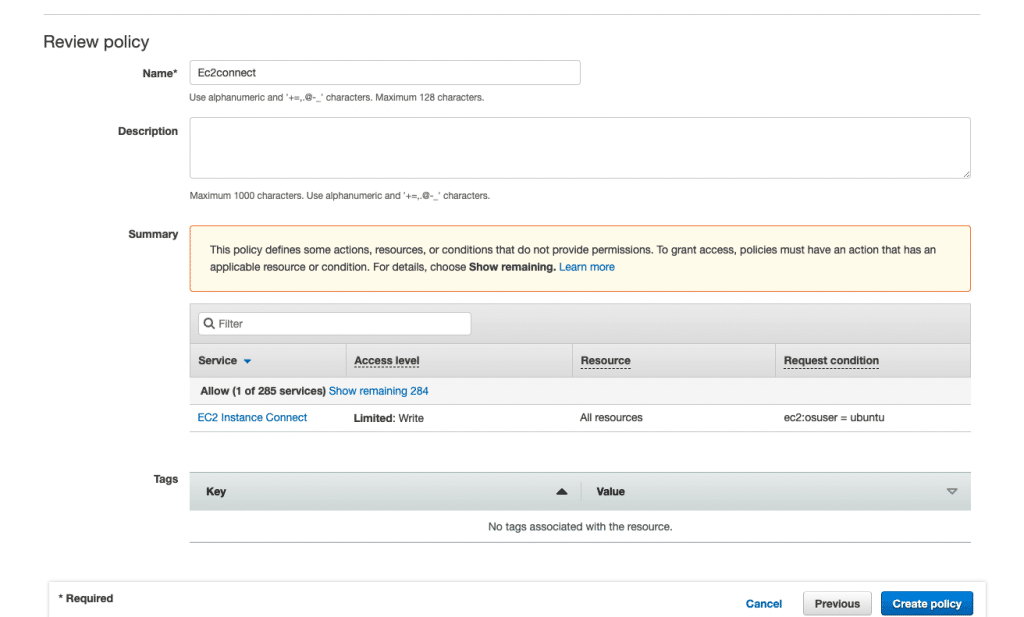Expand list with Show remaining 284
The width and height of the screenshot is (1024, 617).
pyautogui.click(x=378, y=391)
